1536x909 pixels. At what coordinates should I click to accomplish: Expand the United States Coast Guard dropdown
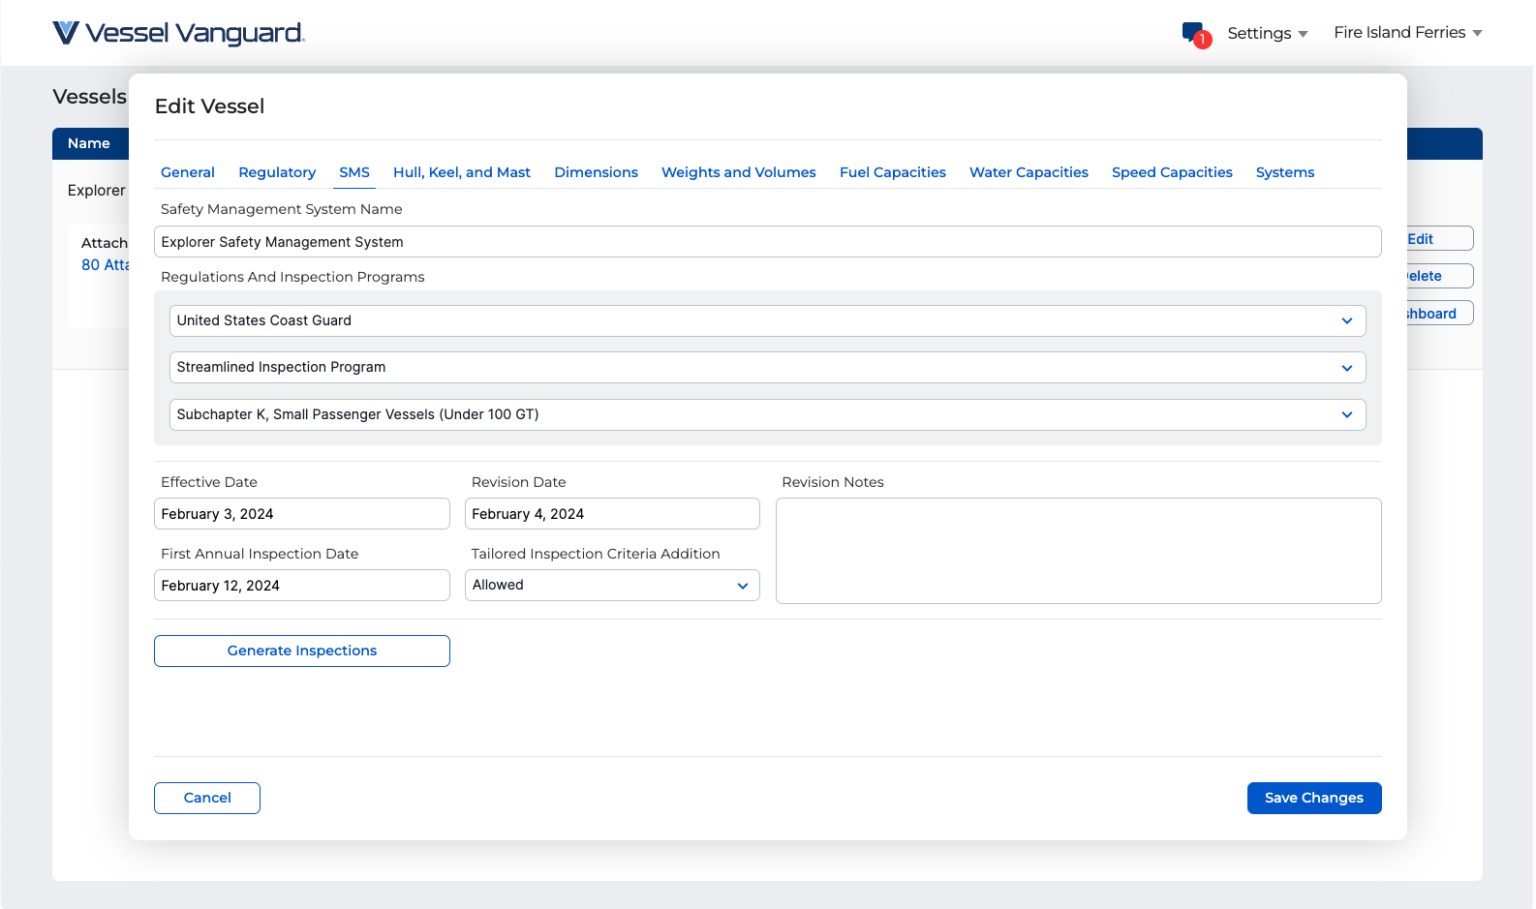pyautogui.click(x=767, y=321)
